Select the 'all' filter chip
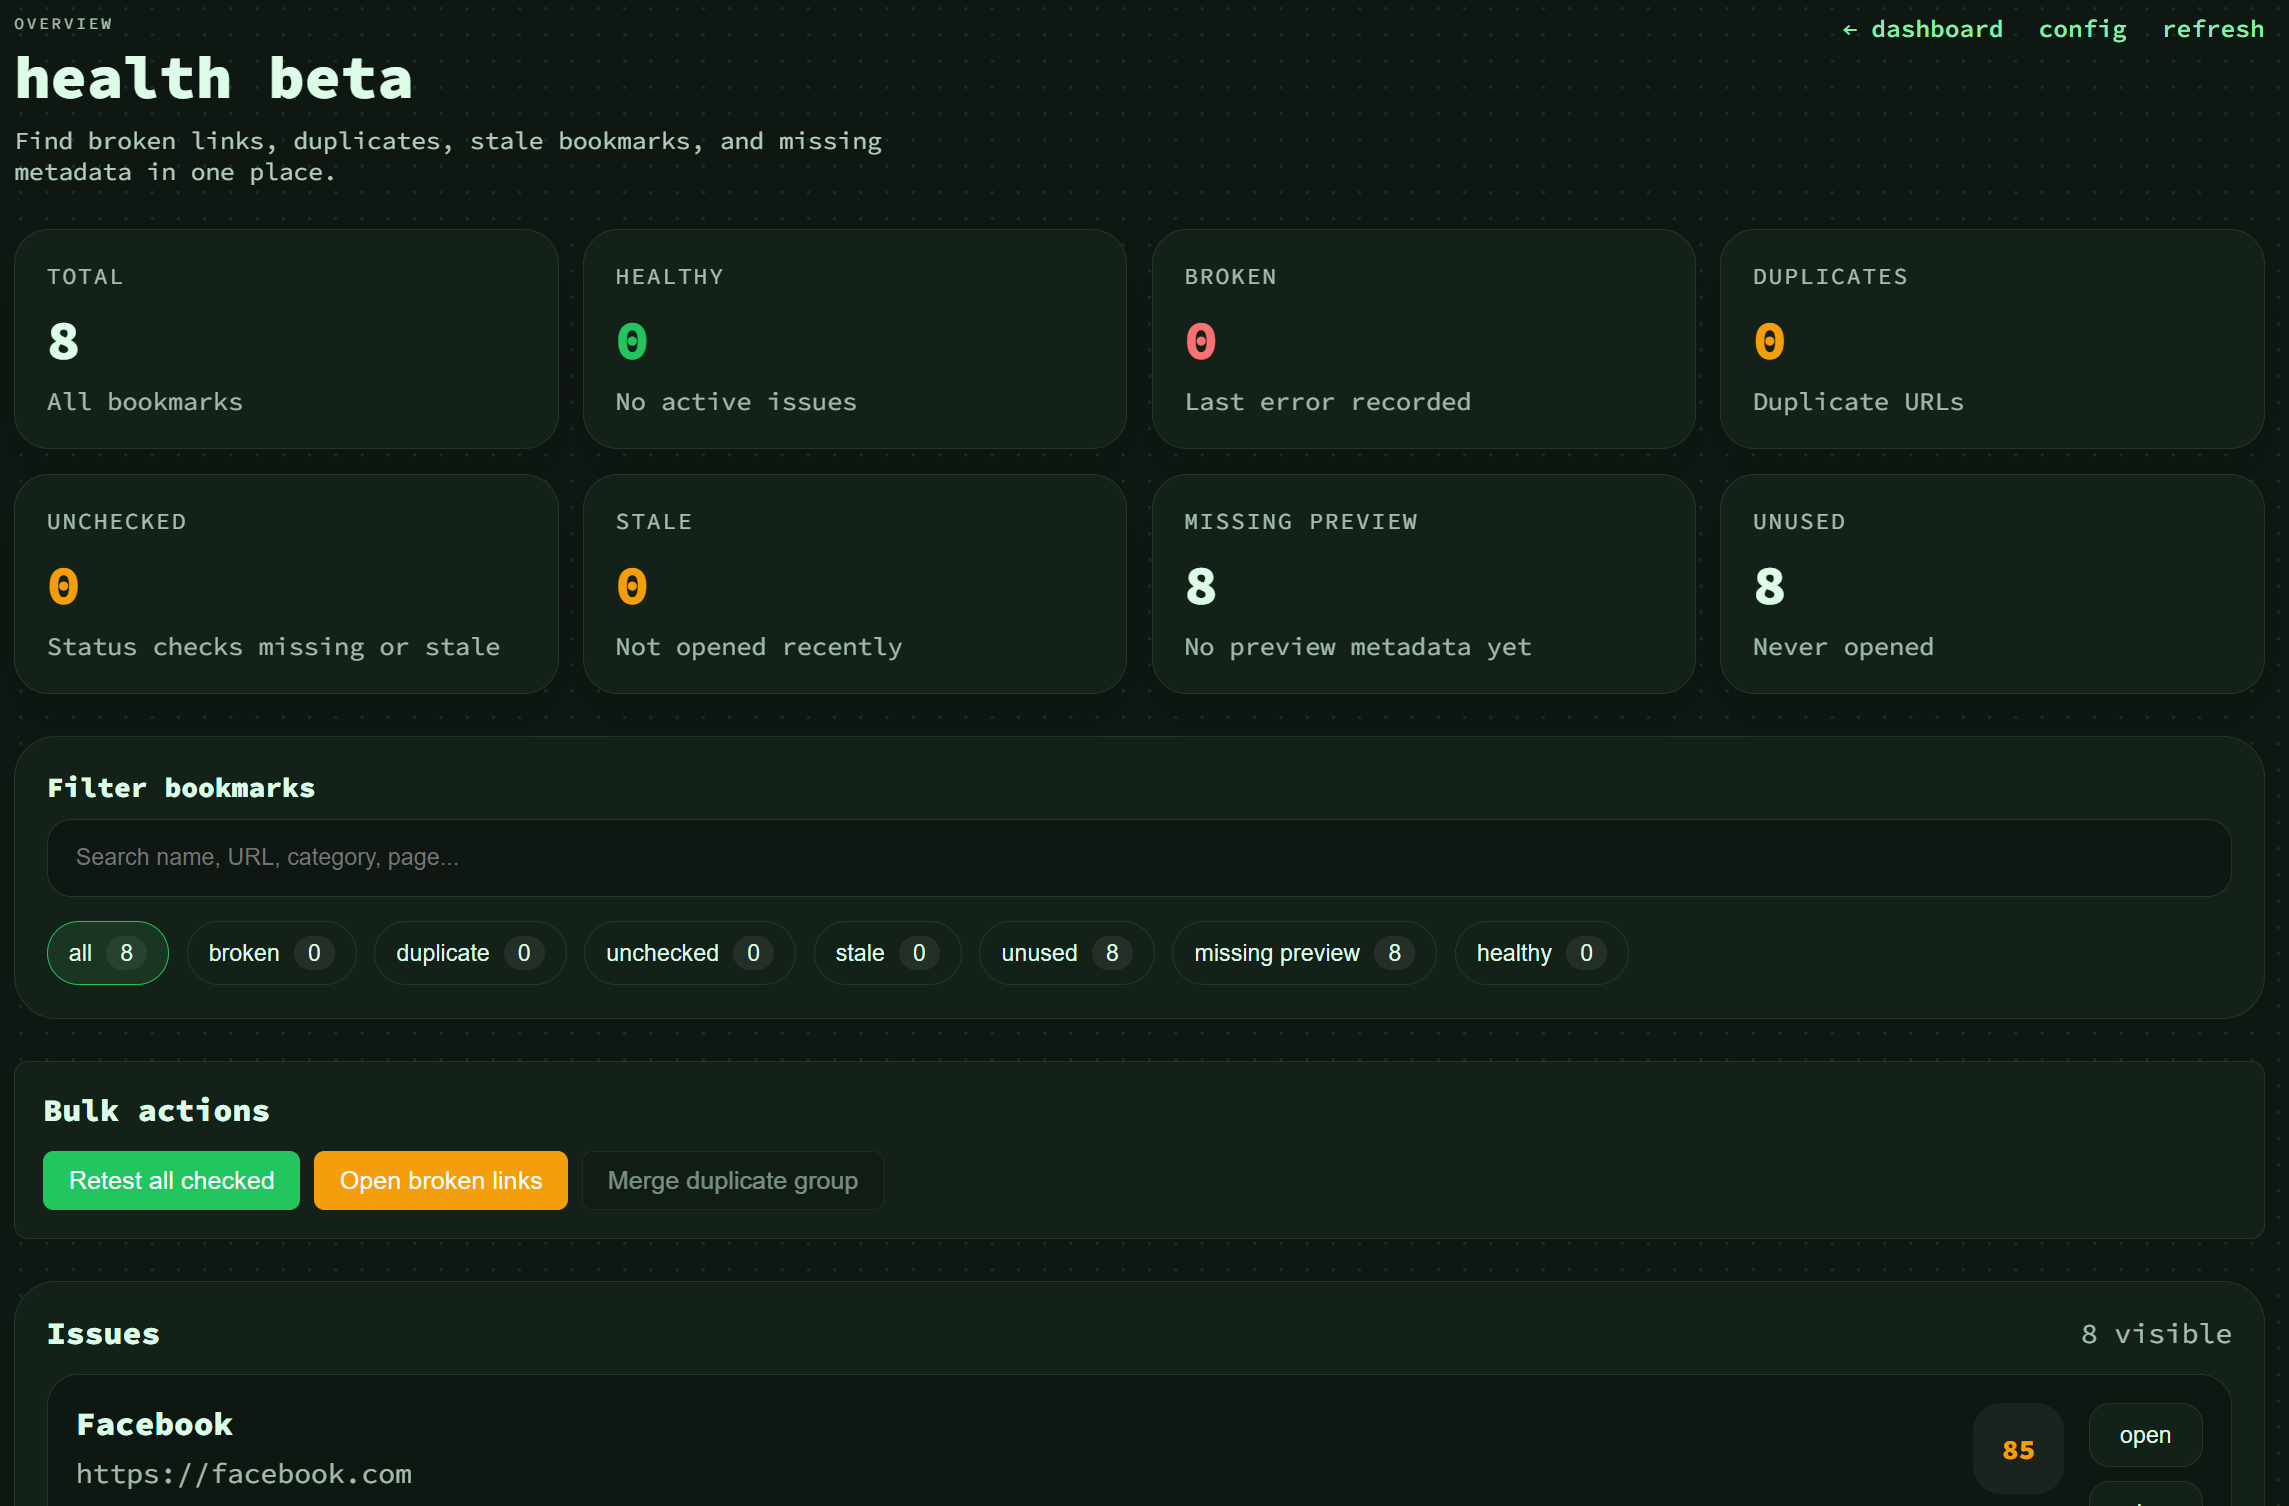This screenshot has width=2289, height=1506. pos(107,953)
